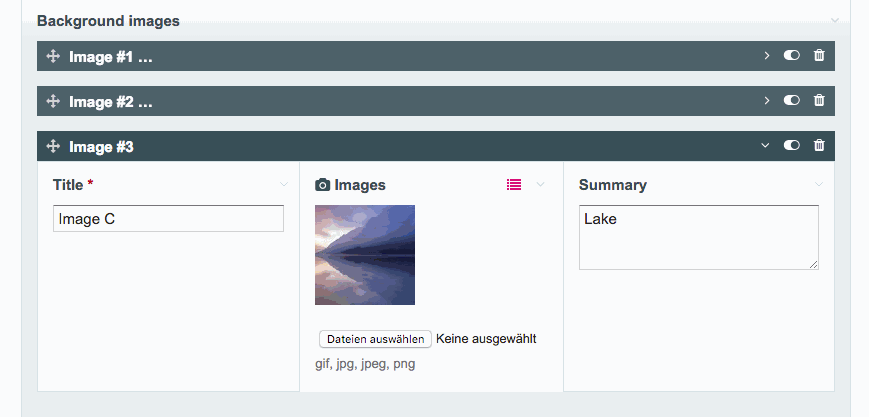This screenshot has height=417, width=869.
Task: Click the move handle icon of Image #2
Action: [53, 101]
